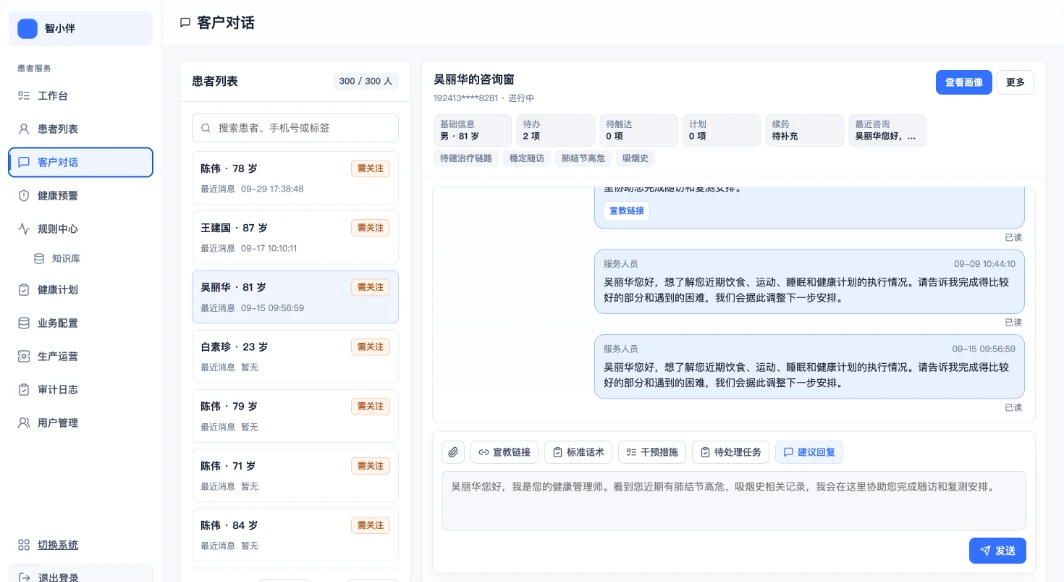Click 最近咨询 info card

pos(888,130)
